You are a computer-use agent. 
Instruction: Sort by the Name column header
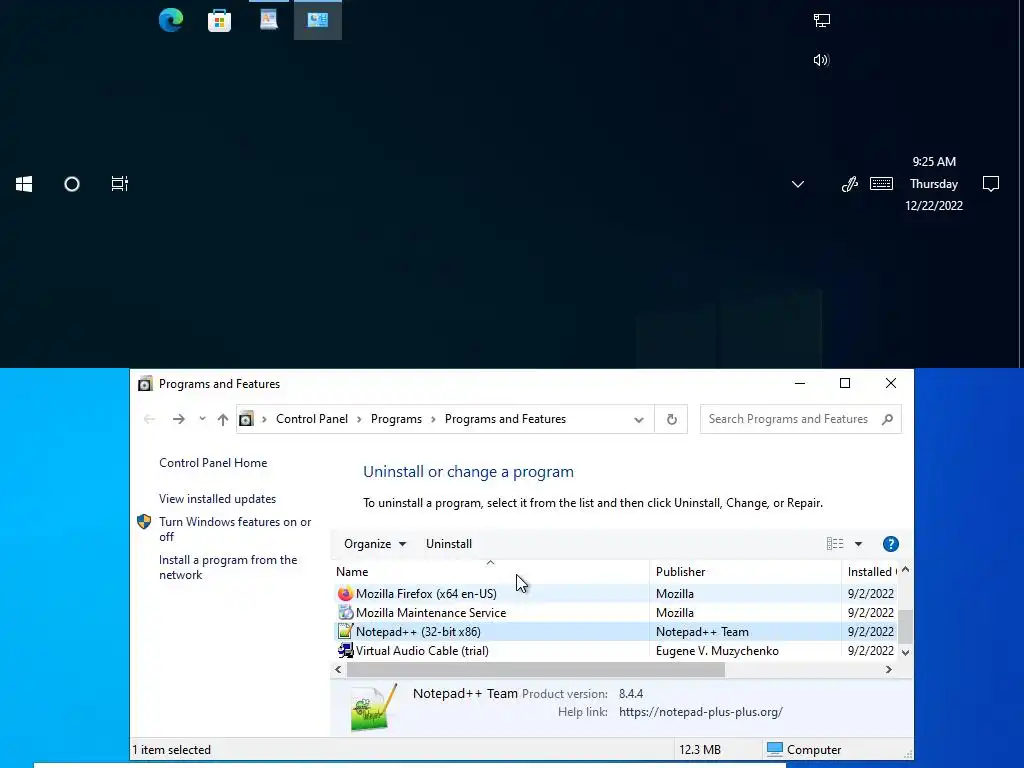click(x=490, y=572)
